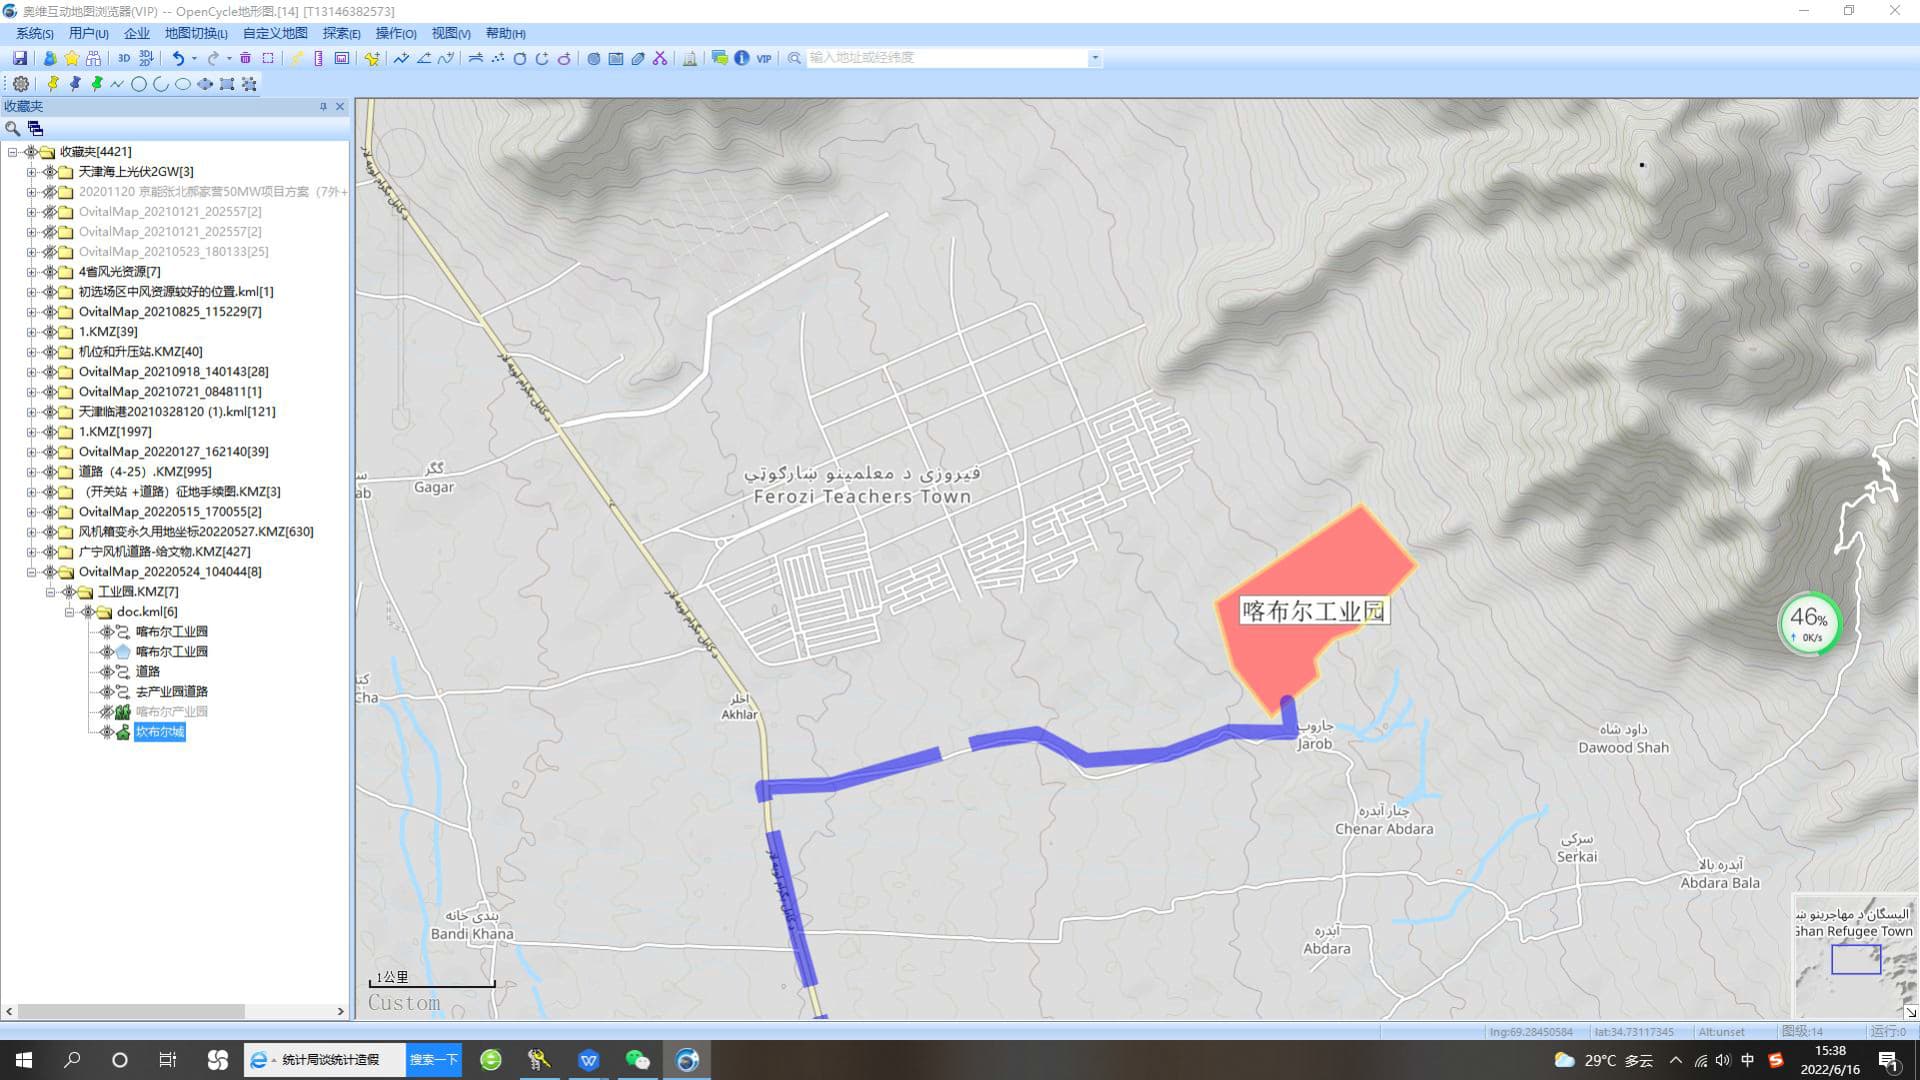Click the Delete trash icon in toolbar
The width and height of the screenshot is (1920, 1080).
[245, 58]
